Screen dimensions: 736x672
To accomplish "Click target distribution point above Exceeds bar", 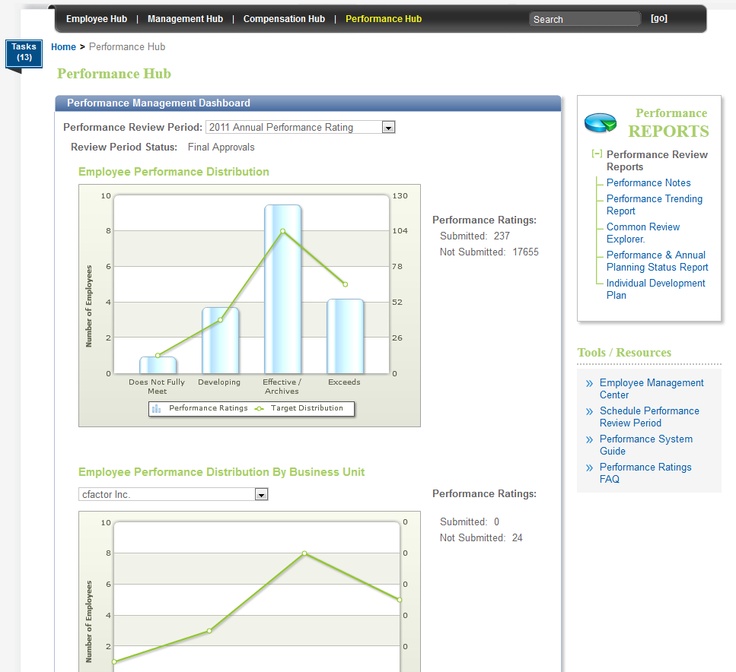I will pos(345,284).
